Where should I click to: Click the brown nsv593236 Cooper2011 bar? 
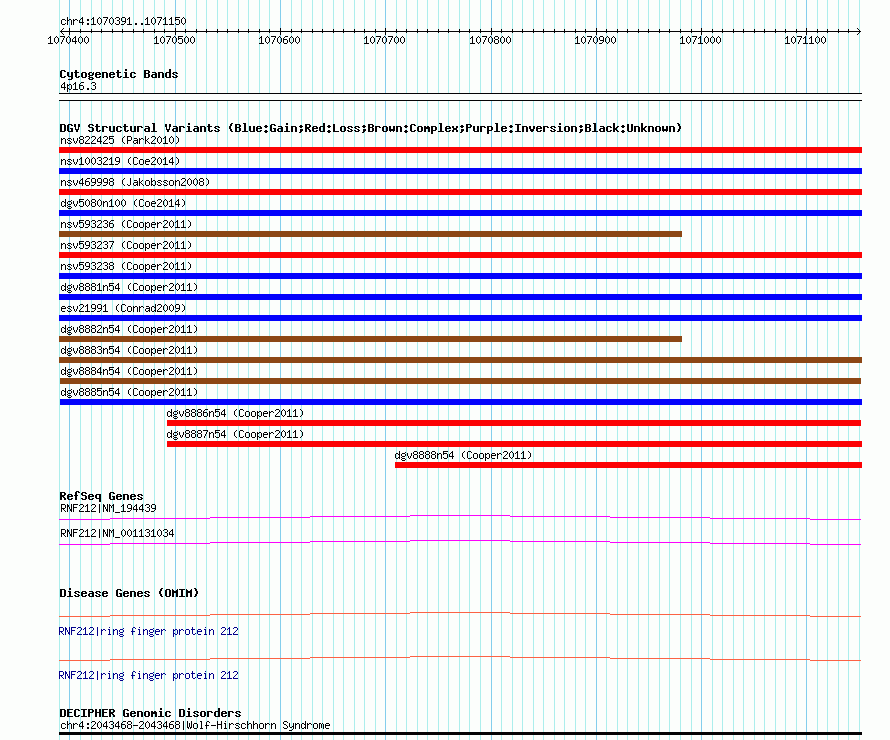371,234
